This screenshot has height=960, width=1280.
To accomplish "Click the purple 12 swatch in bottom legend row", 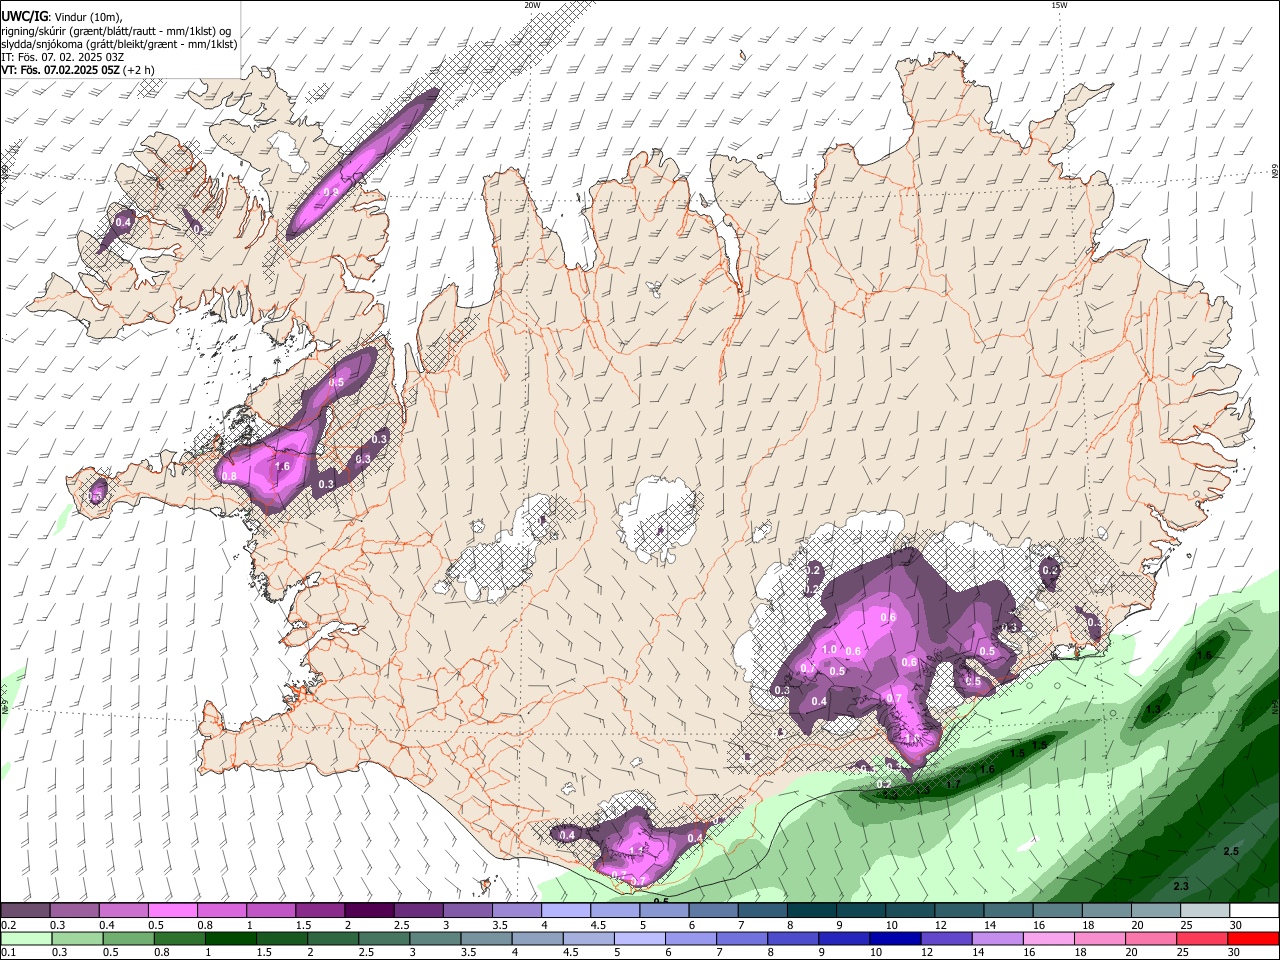I will coord(946,939).
